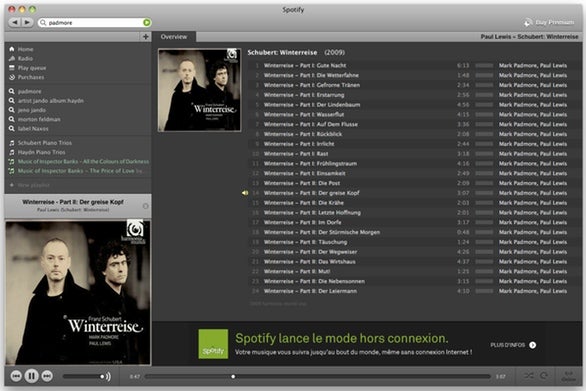Click the green search go arrow
Image resolution: width=586 pixels, height=391 pixels.
[x=147, y=23]
